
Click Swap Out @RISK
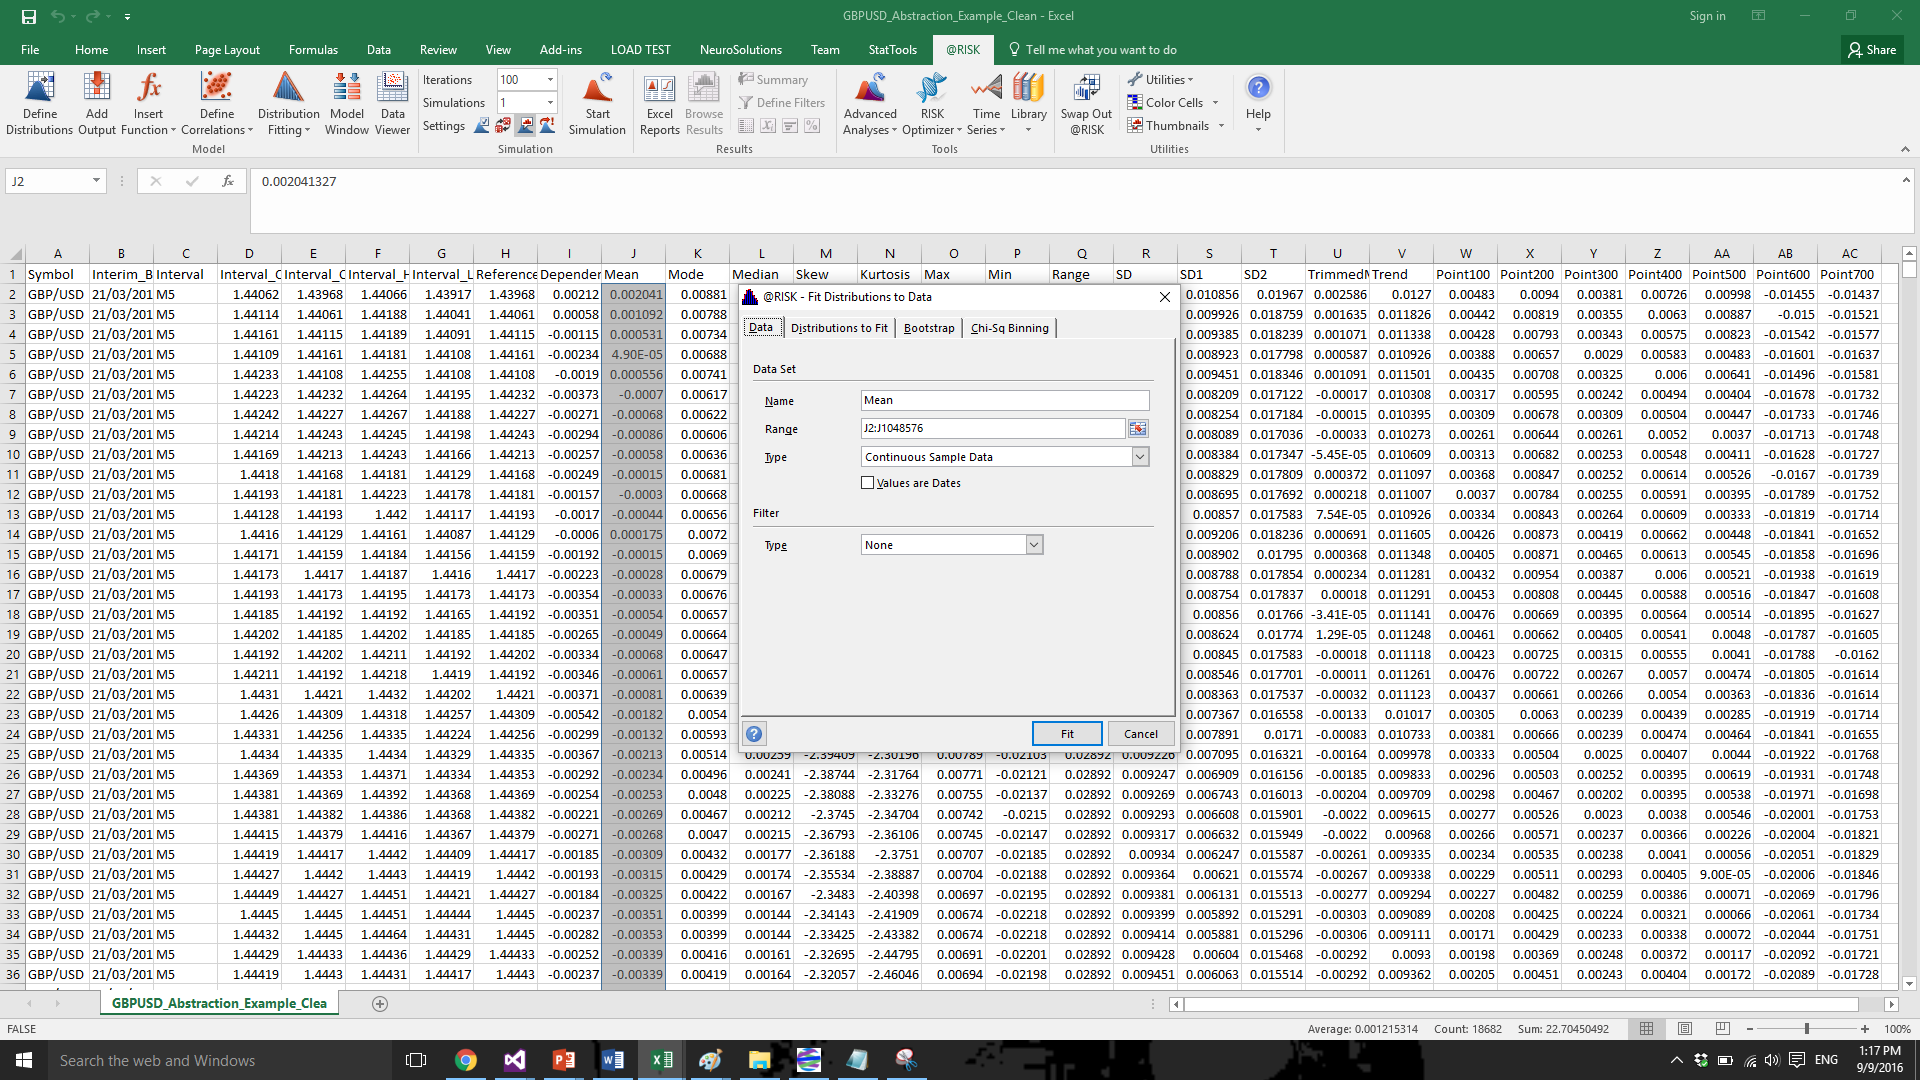1086,103
